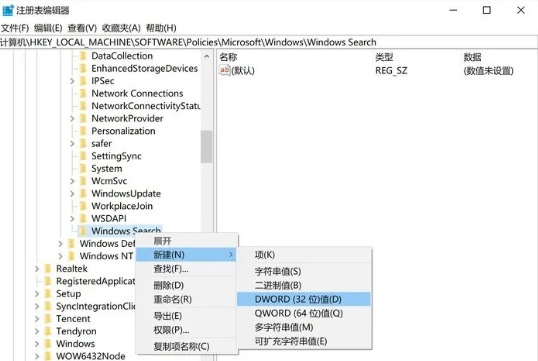538x361 pixels.
Task: Expand the WOW6432Node key arrow
Action: [x=37, y=356]
